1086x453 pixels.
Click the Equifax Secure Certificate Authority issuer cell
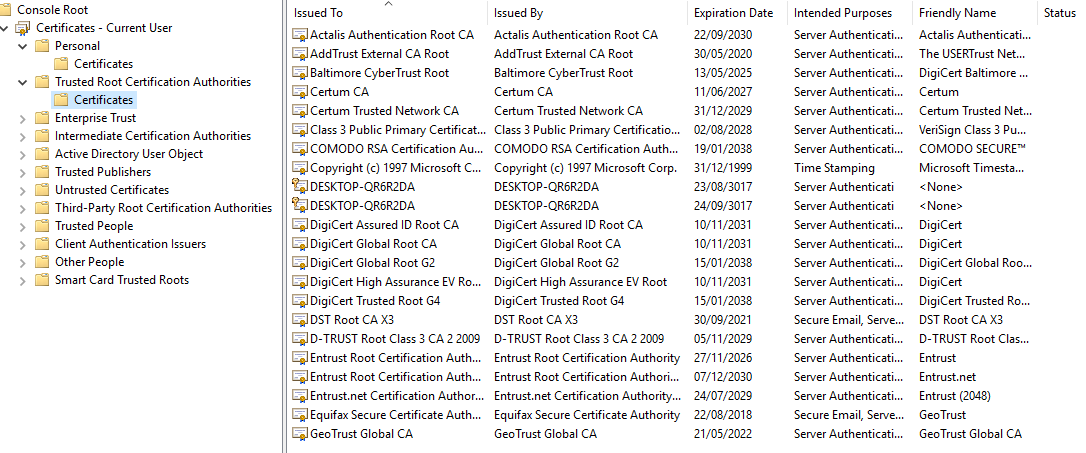[587, 415]
